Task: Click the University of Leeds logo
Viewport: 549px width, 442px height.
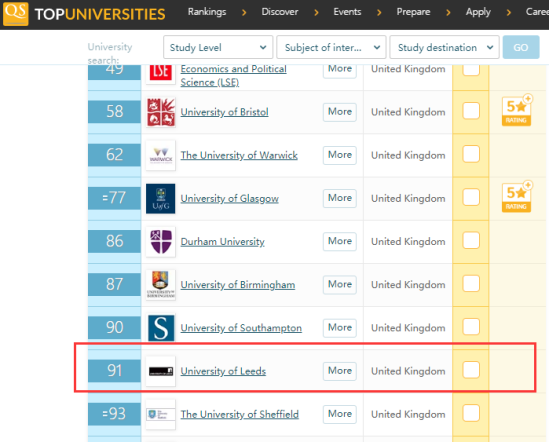Action: (161, 371)
